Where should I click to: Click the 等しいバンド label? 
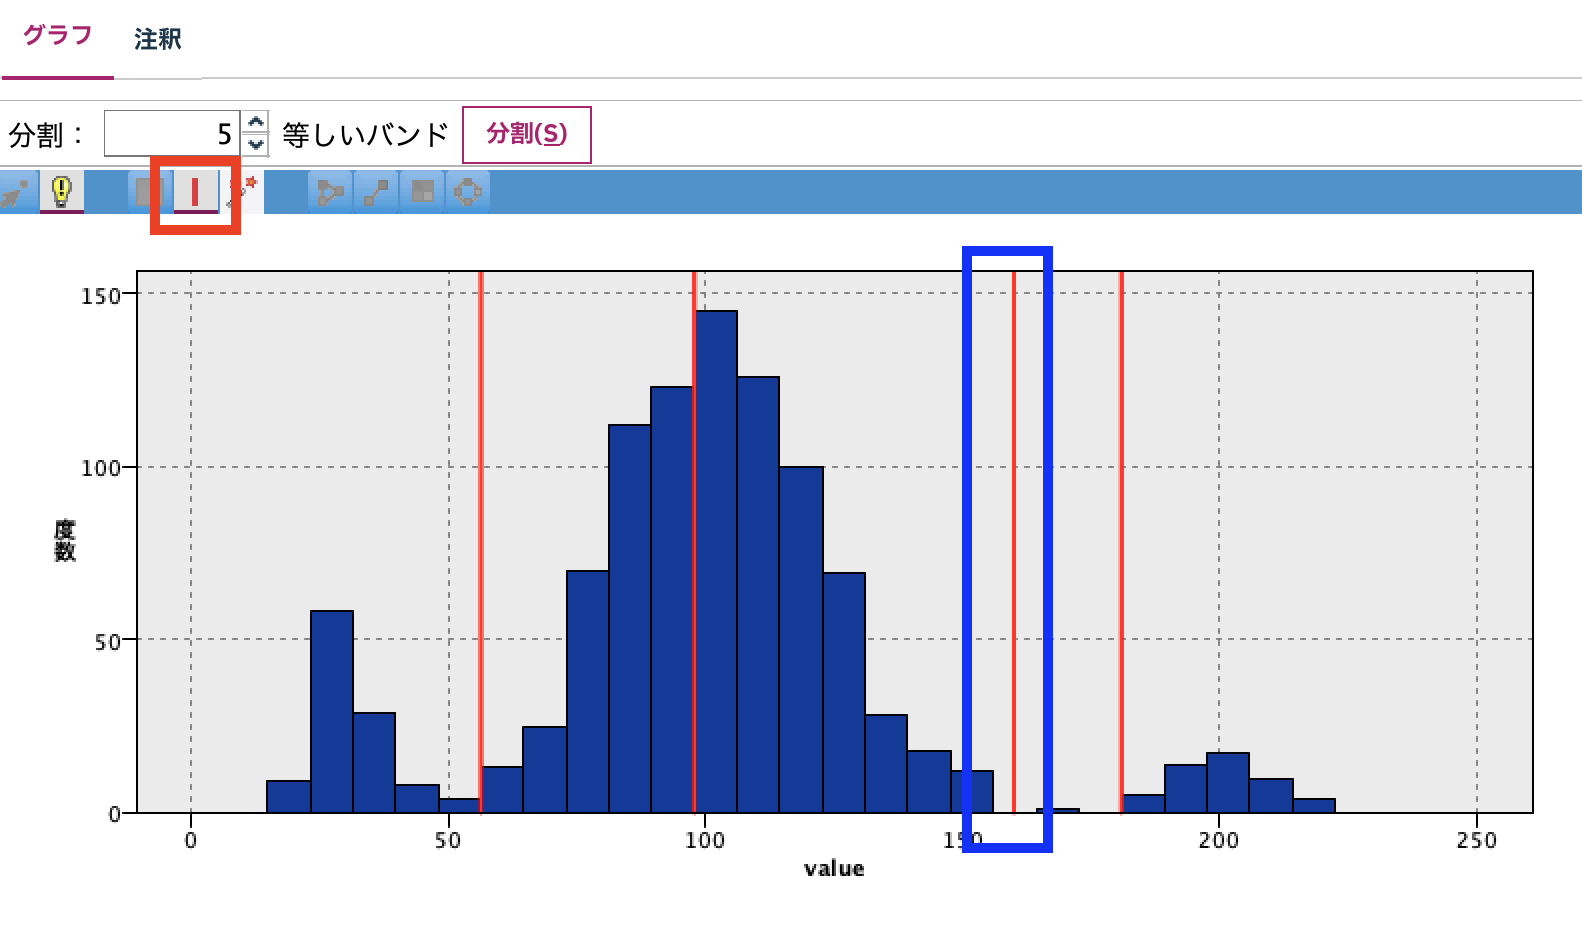coord(365,134)
